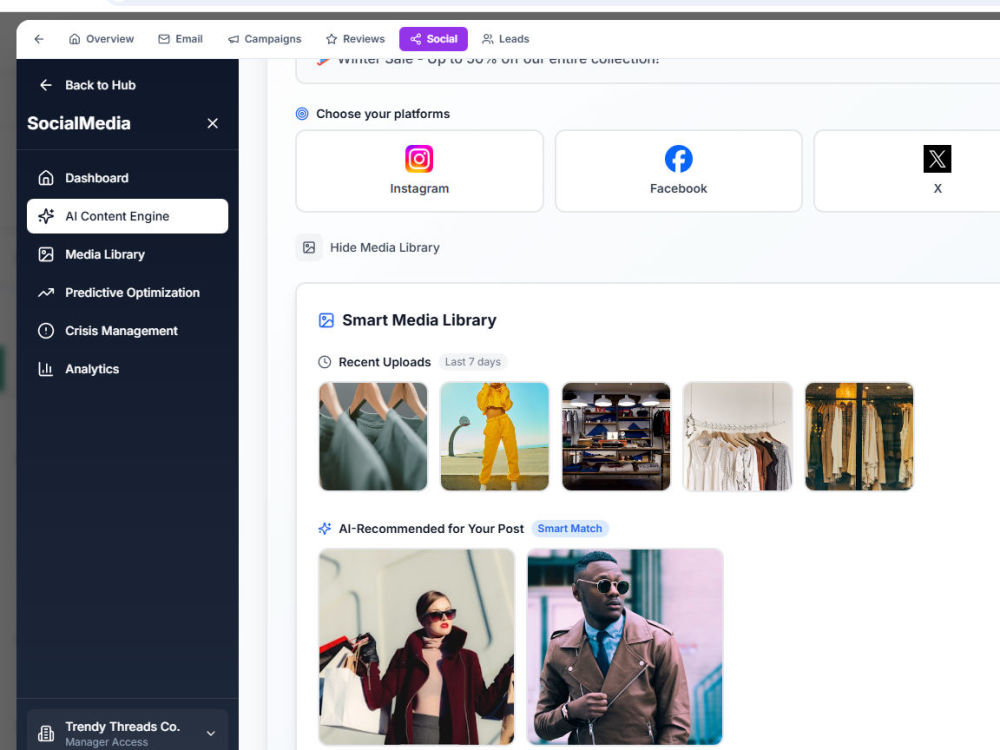This screenshot has width=1000, height=750.
Task: Select the boutique window coats thumbnail
Action: (x=859, y=437)
